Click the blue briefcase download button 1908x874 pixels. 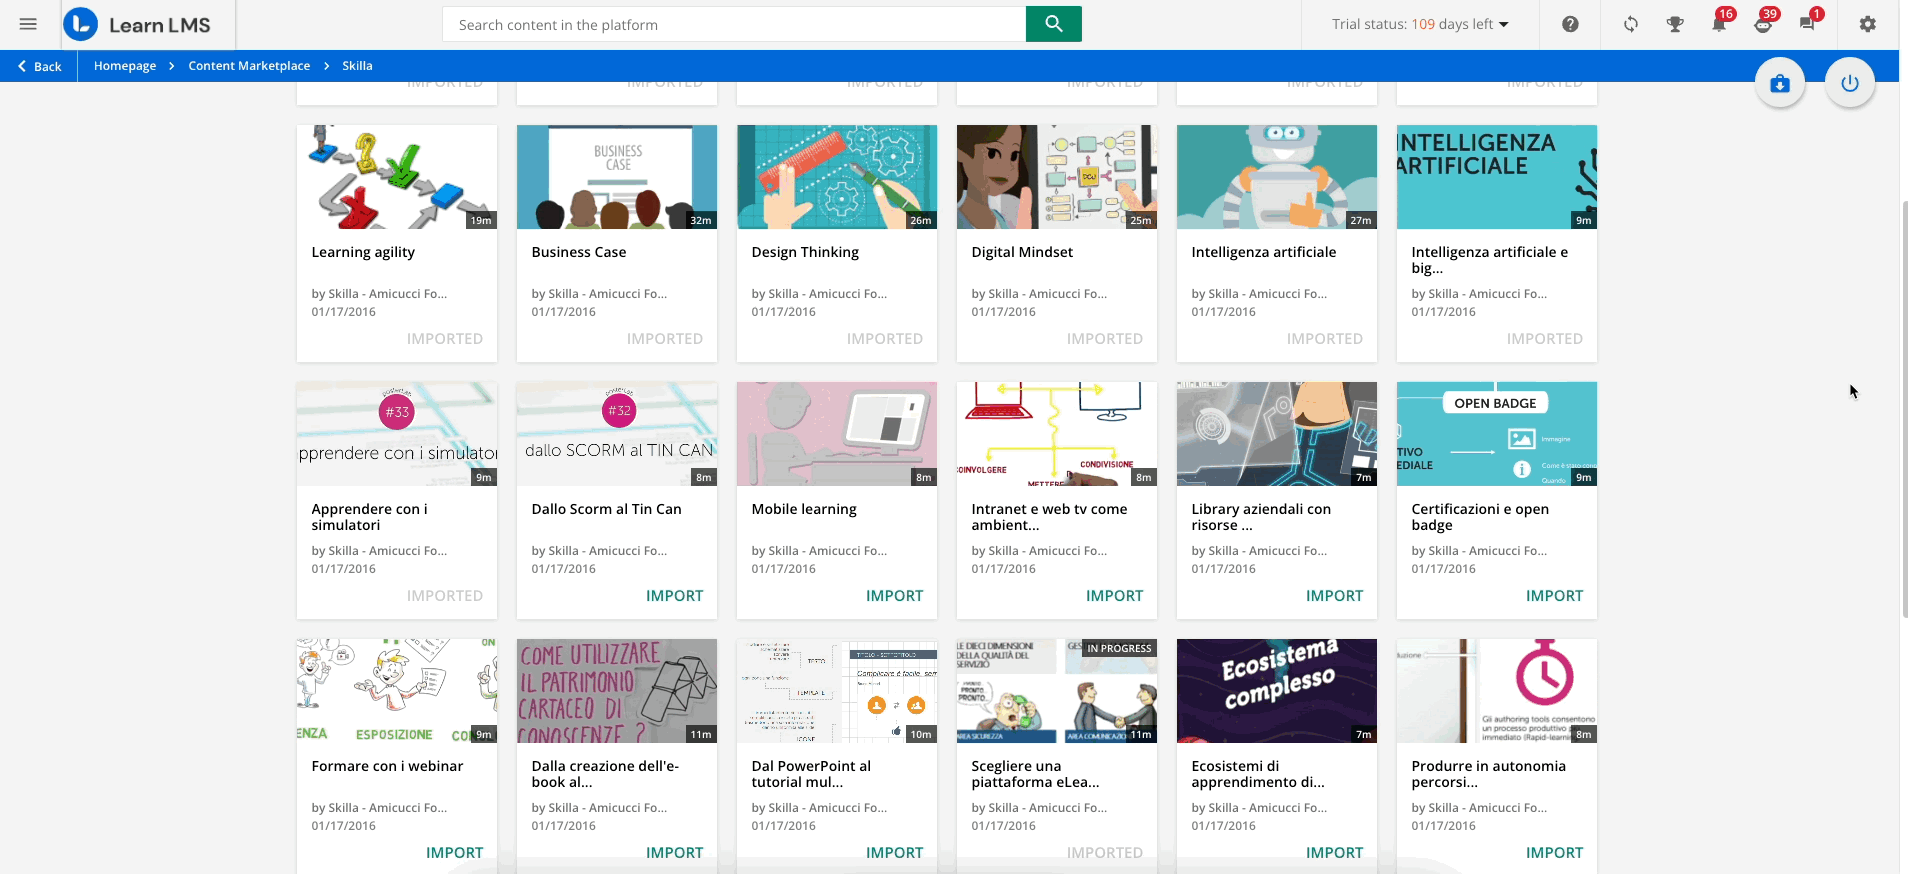pyautogui.click(x=1780, y=84)
